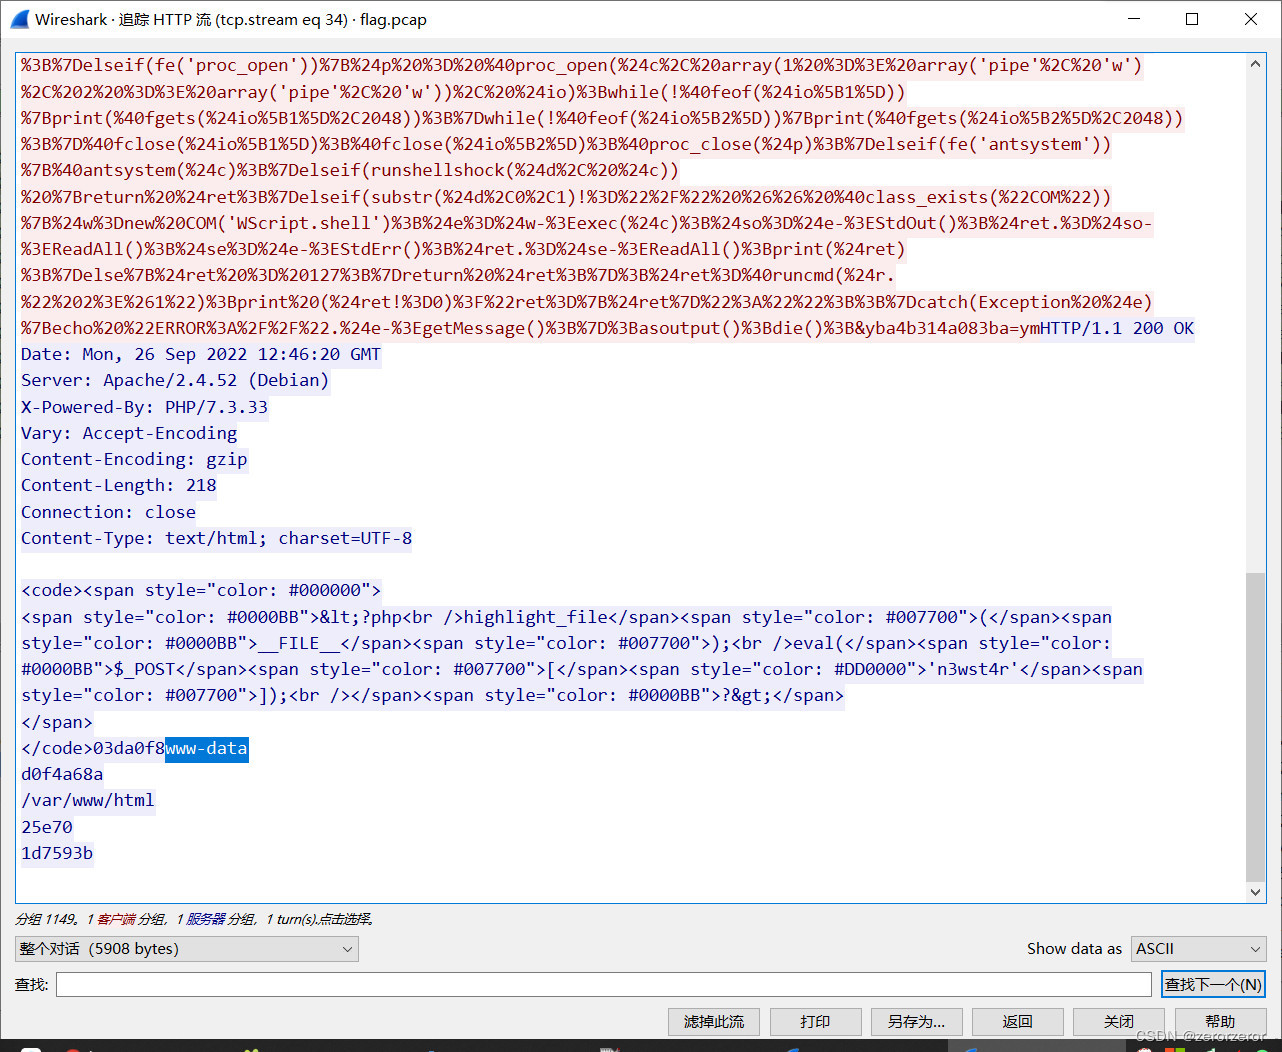Click the d0f4a68a line

click(62, 775)
